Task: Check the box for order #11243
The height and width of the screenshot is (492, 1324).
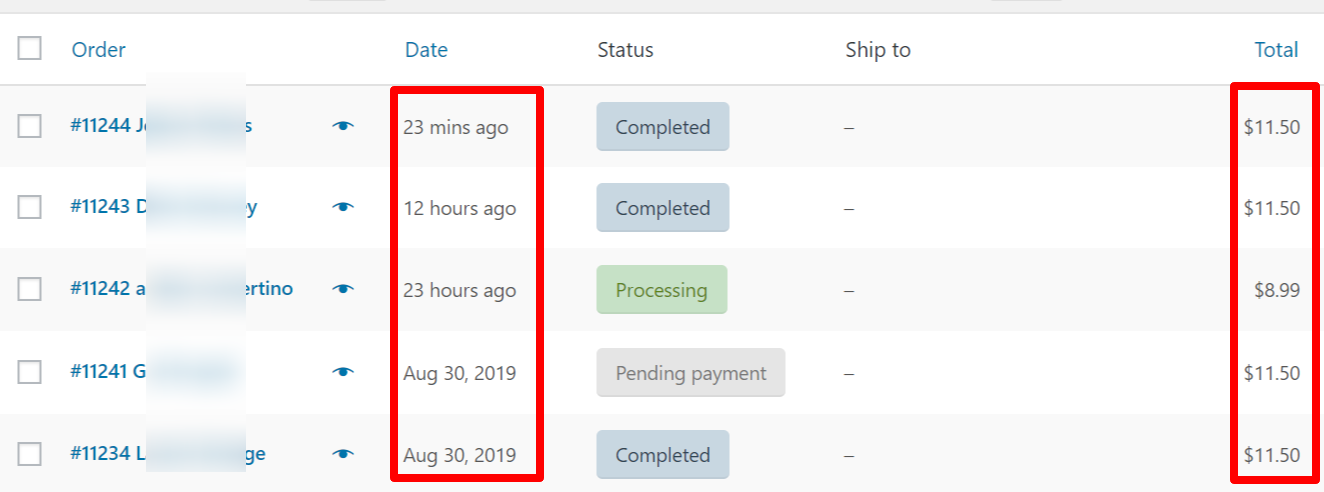Action: coord(30,207)
